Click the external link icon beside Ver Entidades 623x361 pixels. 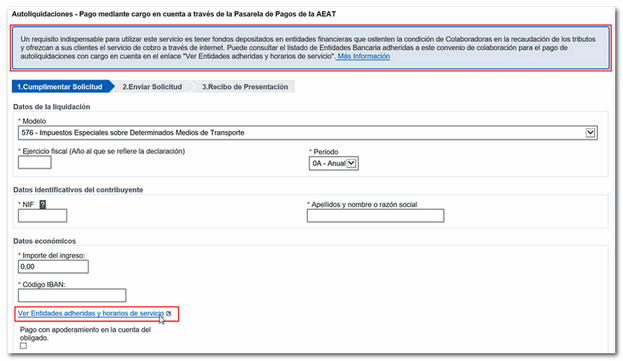[x=168, y=313]
